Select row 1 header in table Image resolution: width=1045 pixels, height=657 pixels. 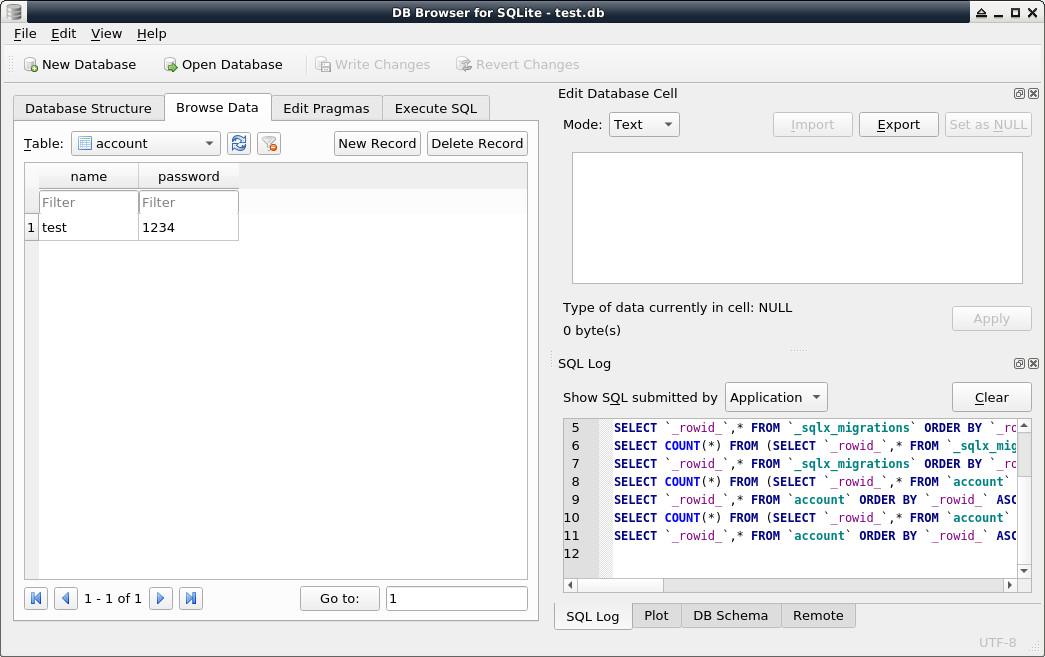[x=31, y=227]
